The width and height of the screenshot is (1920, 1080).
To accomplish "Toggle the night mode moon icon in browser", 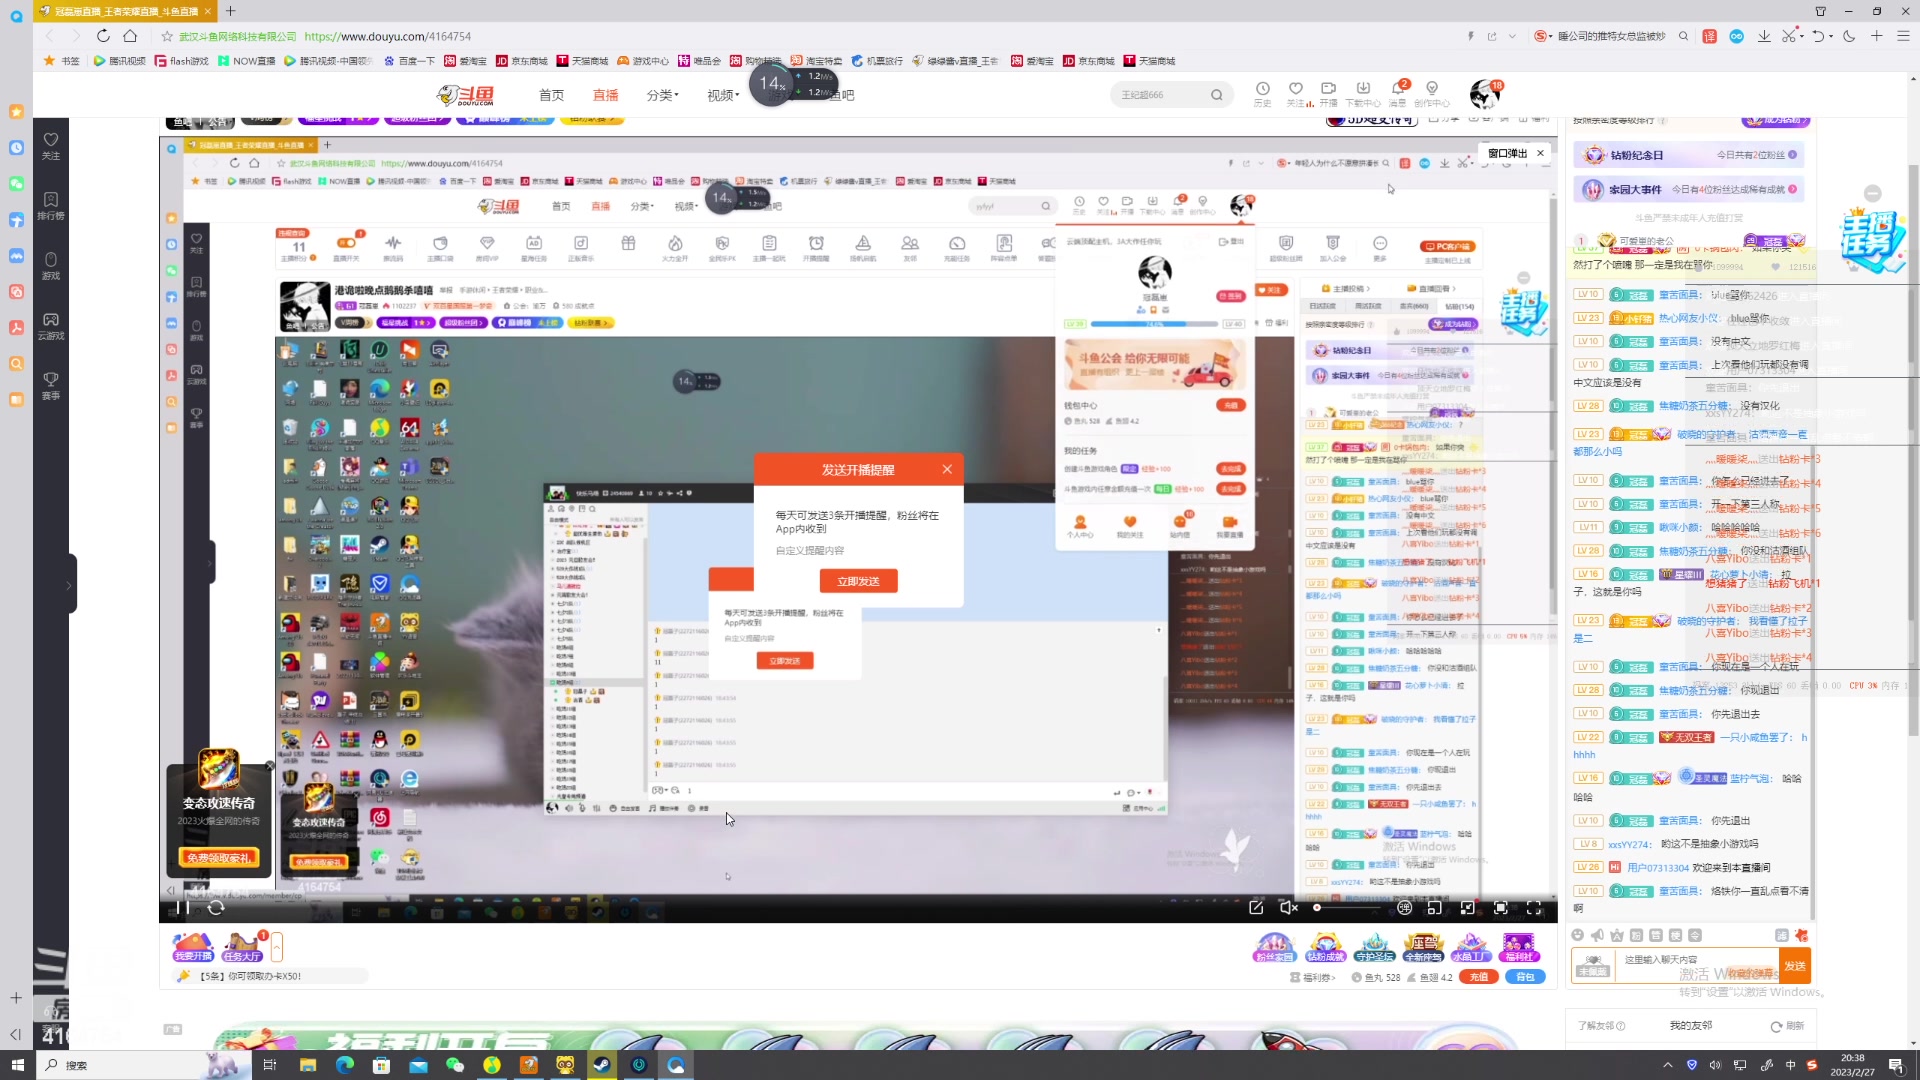I will (x=1849, y=36).
